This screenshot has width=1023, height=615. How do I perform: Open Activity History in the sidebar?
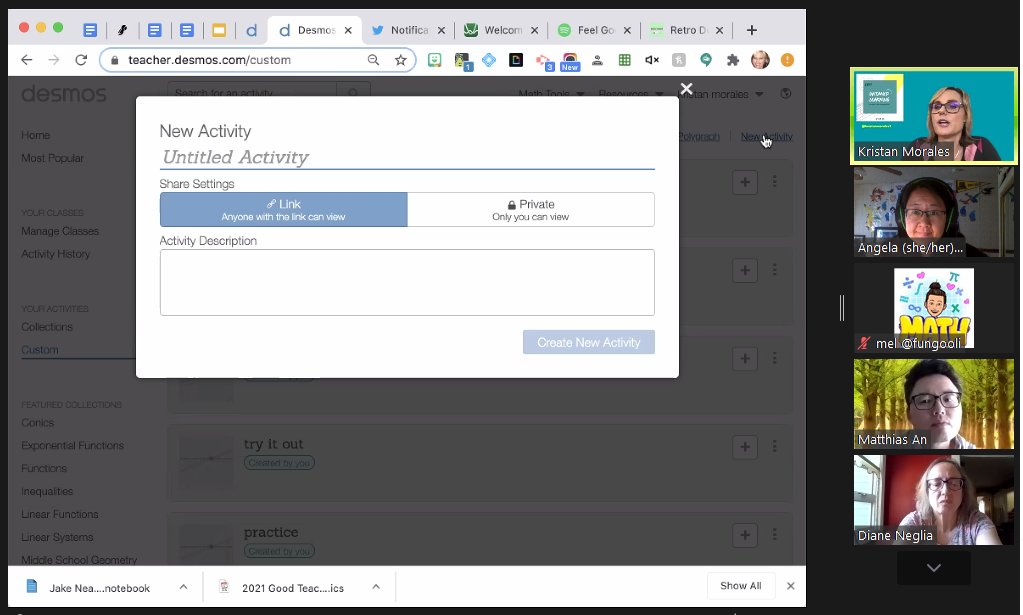55,254
